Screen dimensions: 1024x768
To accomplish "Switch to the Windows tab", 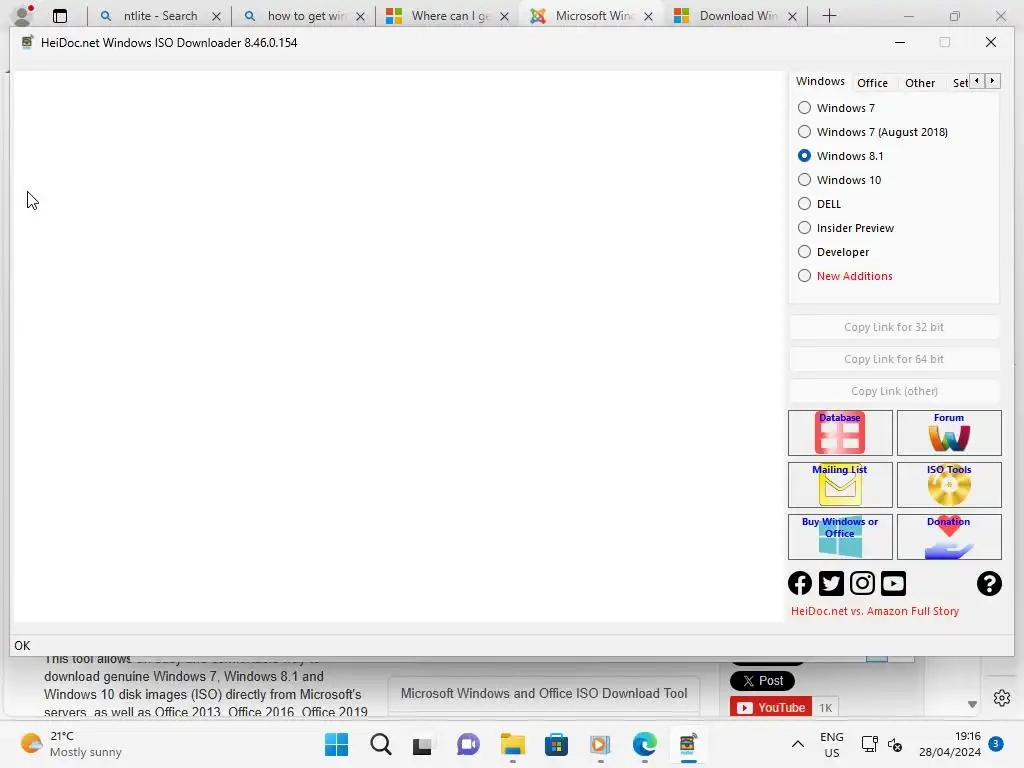I will click(820, 82).
